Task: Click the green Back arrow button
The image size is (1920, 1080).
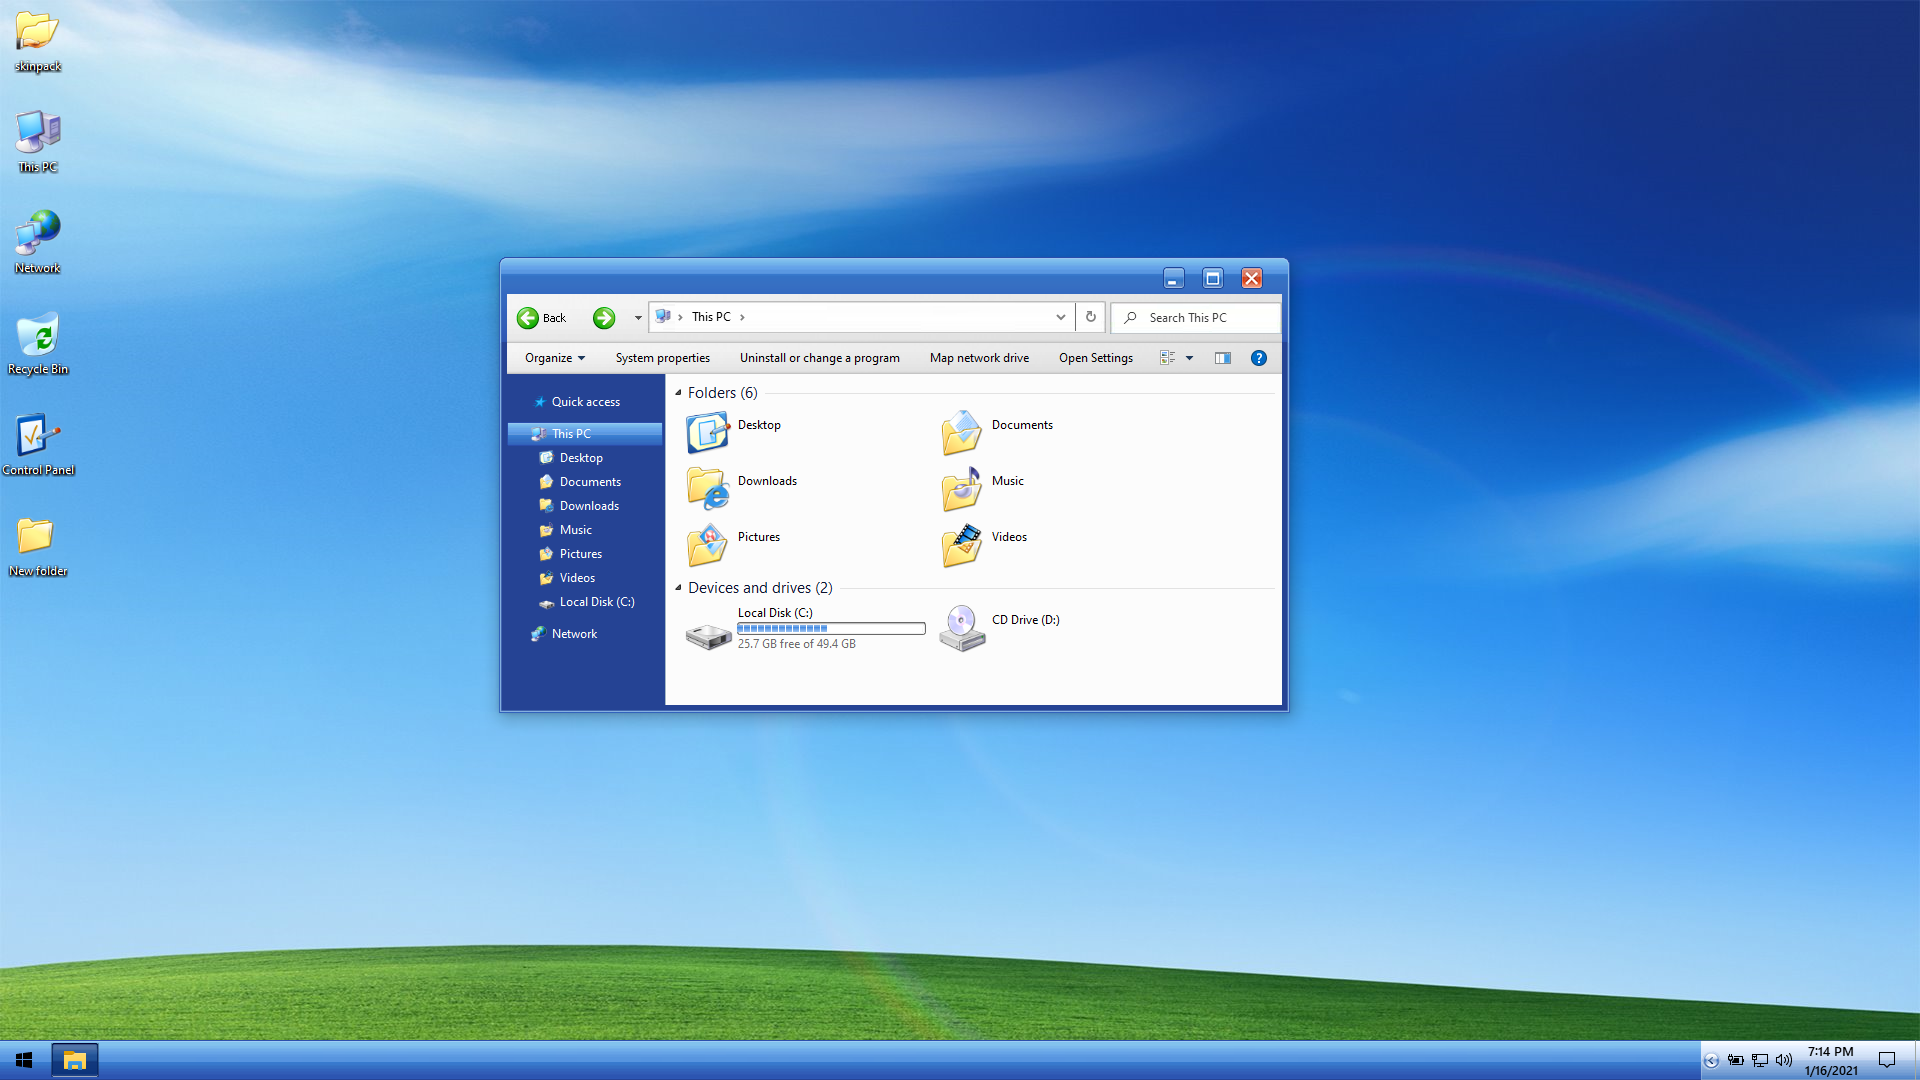Action: [528, 318]
